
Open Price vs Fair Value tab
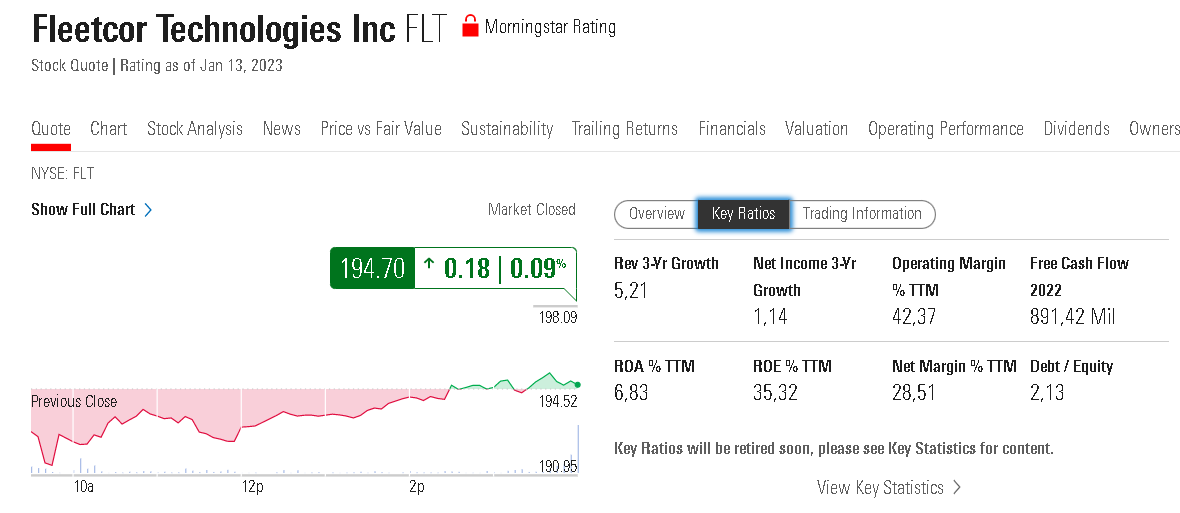381,129
